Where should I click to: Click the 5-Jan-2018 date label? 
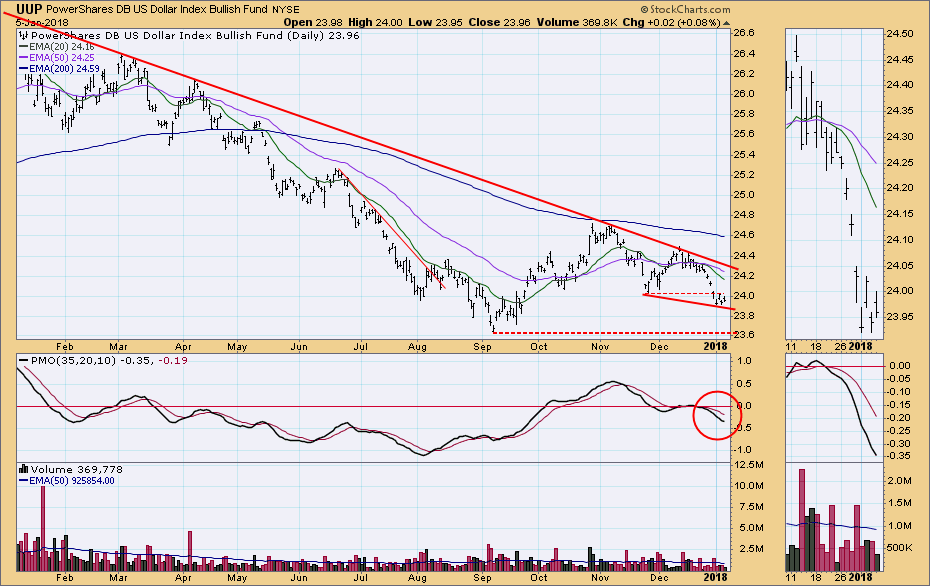click(x=41, y=23)
